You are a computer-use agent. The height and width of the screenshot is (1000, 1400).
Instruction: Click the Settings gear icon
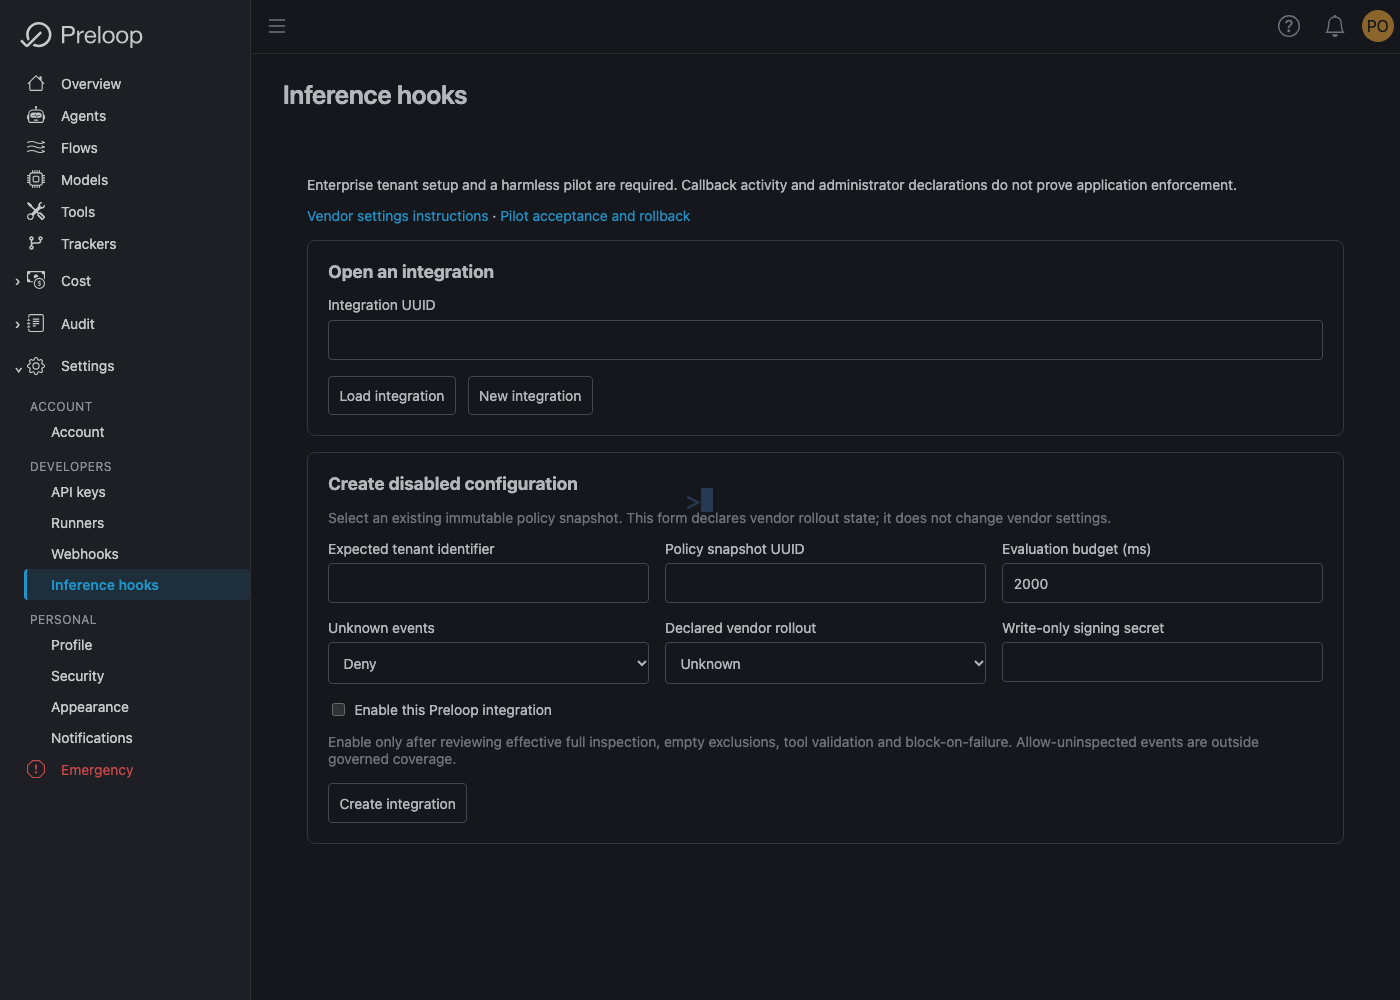pyautogui.click(x=36, y=366)
